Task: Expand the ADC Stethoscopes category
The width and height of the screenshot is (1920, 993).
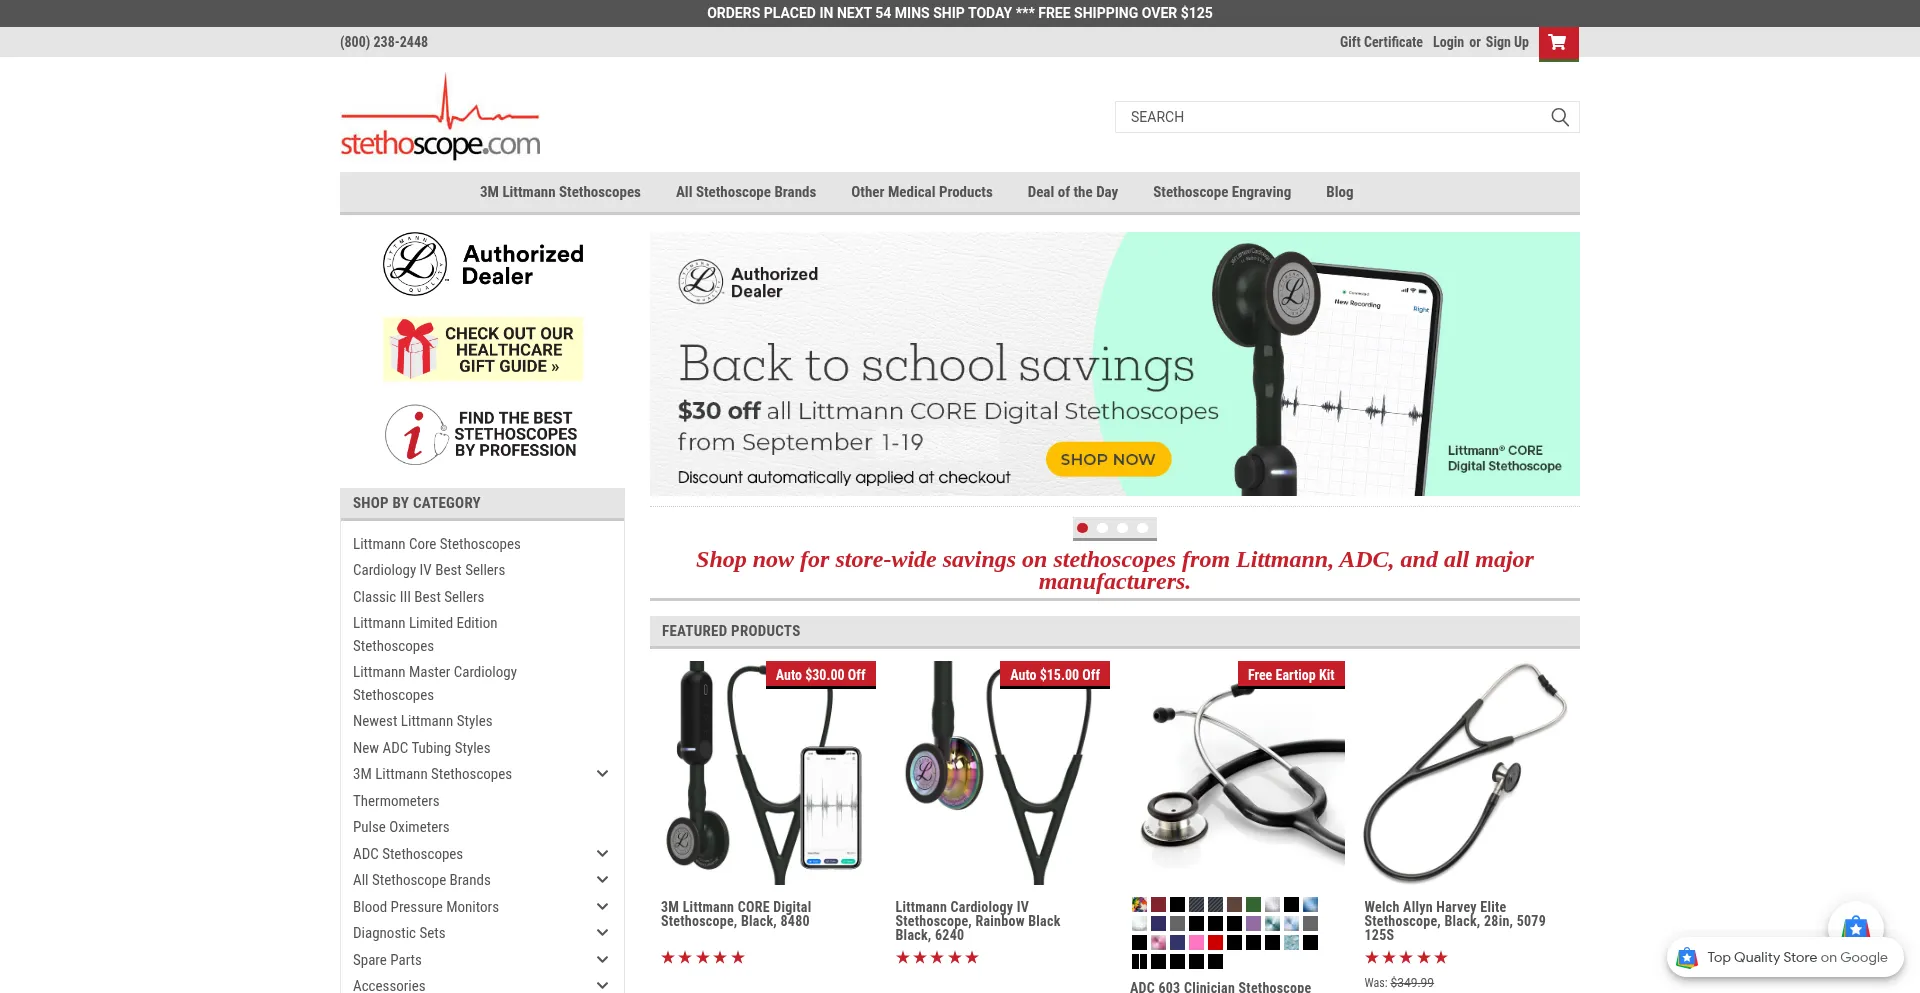Action: coord(602,854)
